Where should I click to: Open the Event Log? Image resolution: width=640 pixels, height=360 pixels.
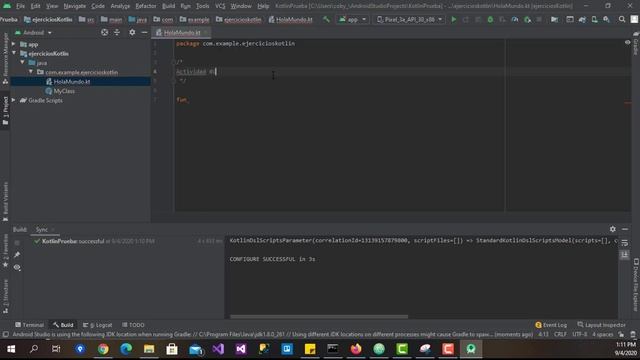551,325
